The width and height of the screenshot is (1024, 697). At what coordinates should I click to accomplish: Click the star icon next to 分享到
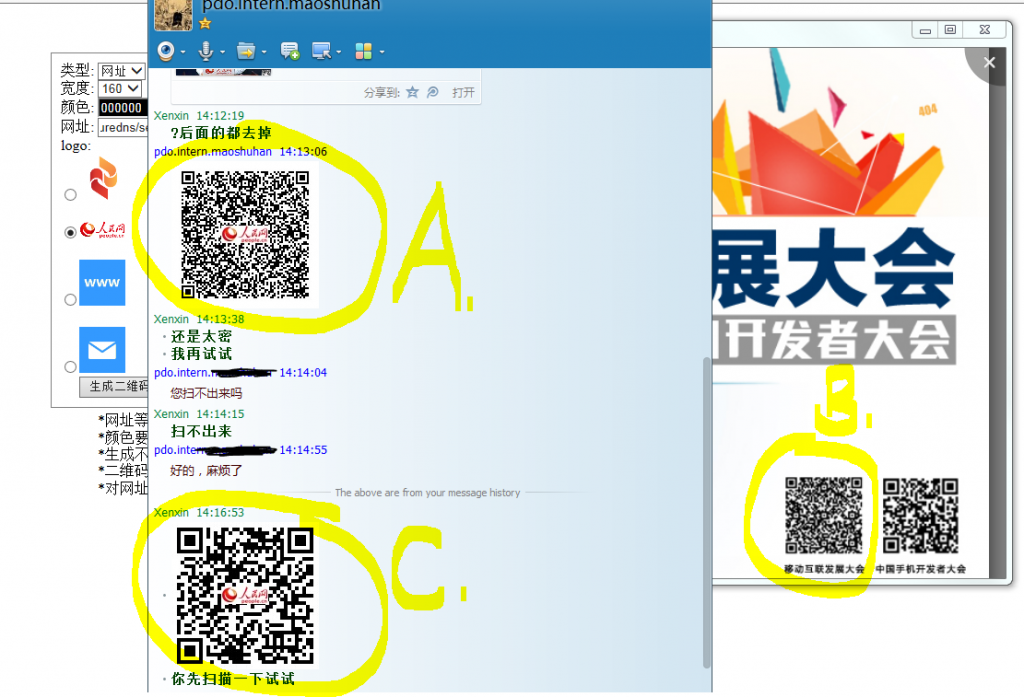point(411,92)
